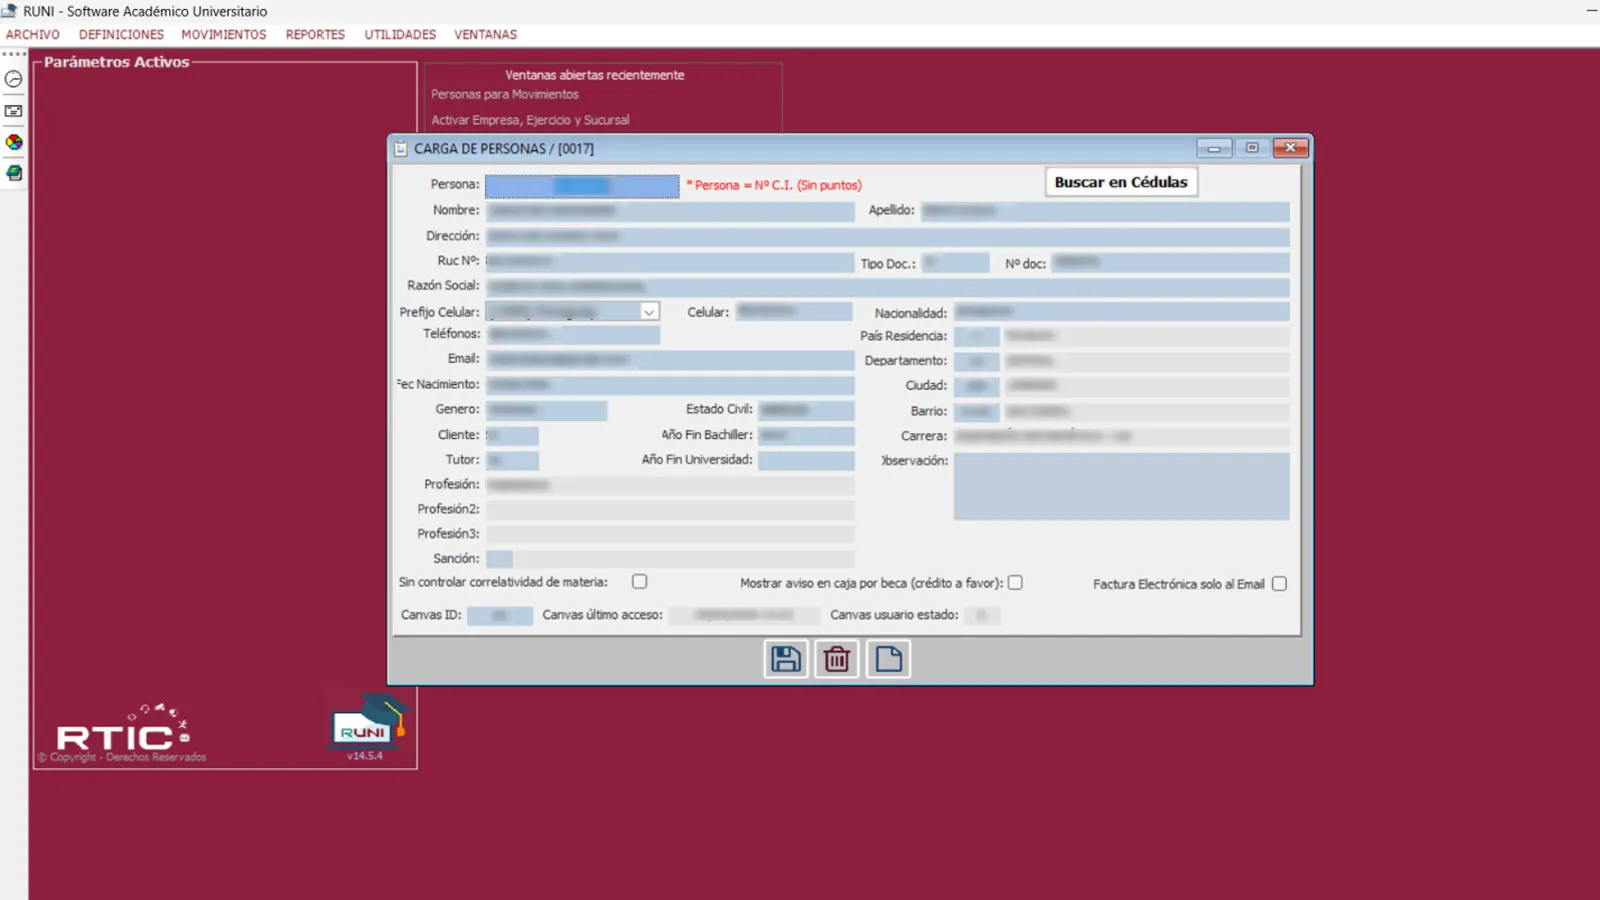Check Mostrar aviso en caja por beca
The image size is (1600, 900).
(x=1015, y=582)
